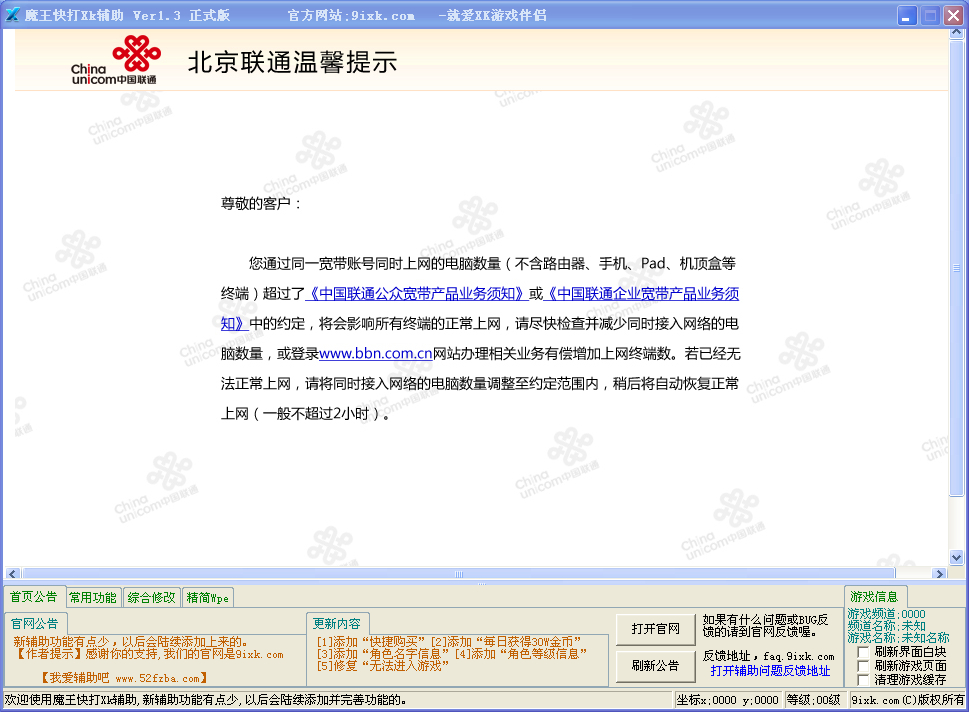Select the 官网公告 tab
This screenshot has height=712, width=969.
click(x=35, y=624)
